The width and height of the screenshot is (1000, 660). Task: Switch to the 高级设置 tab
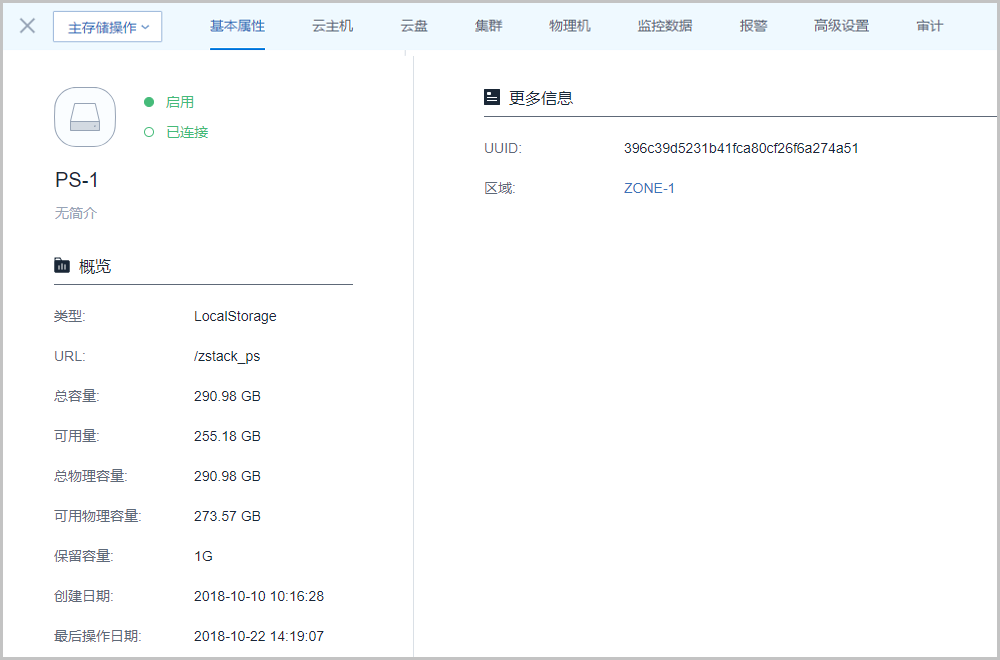pos(841,26)
